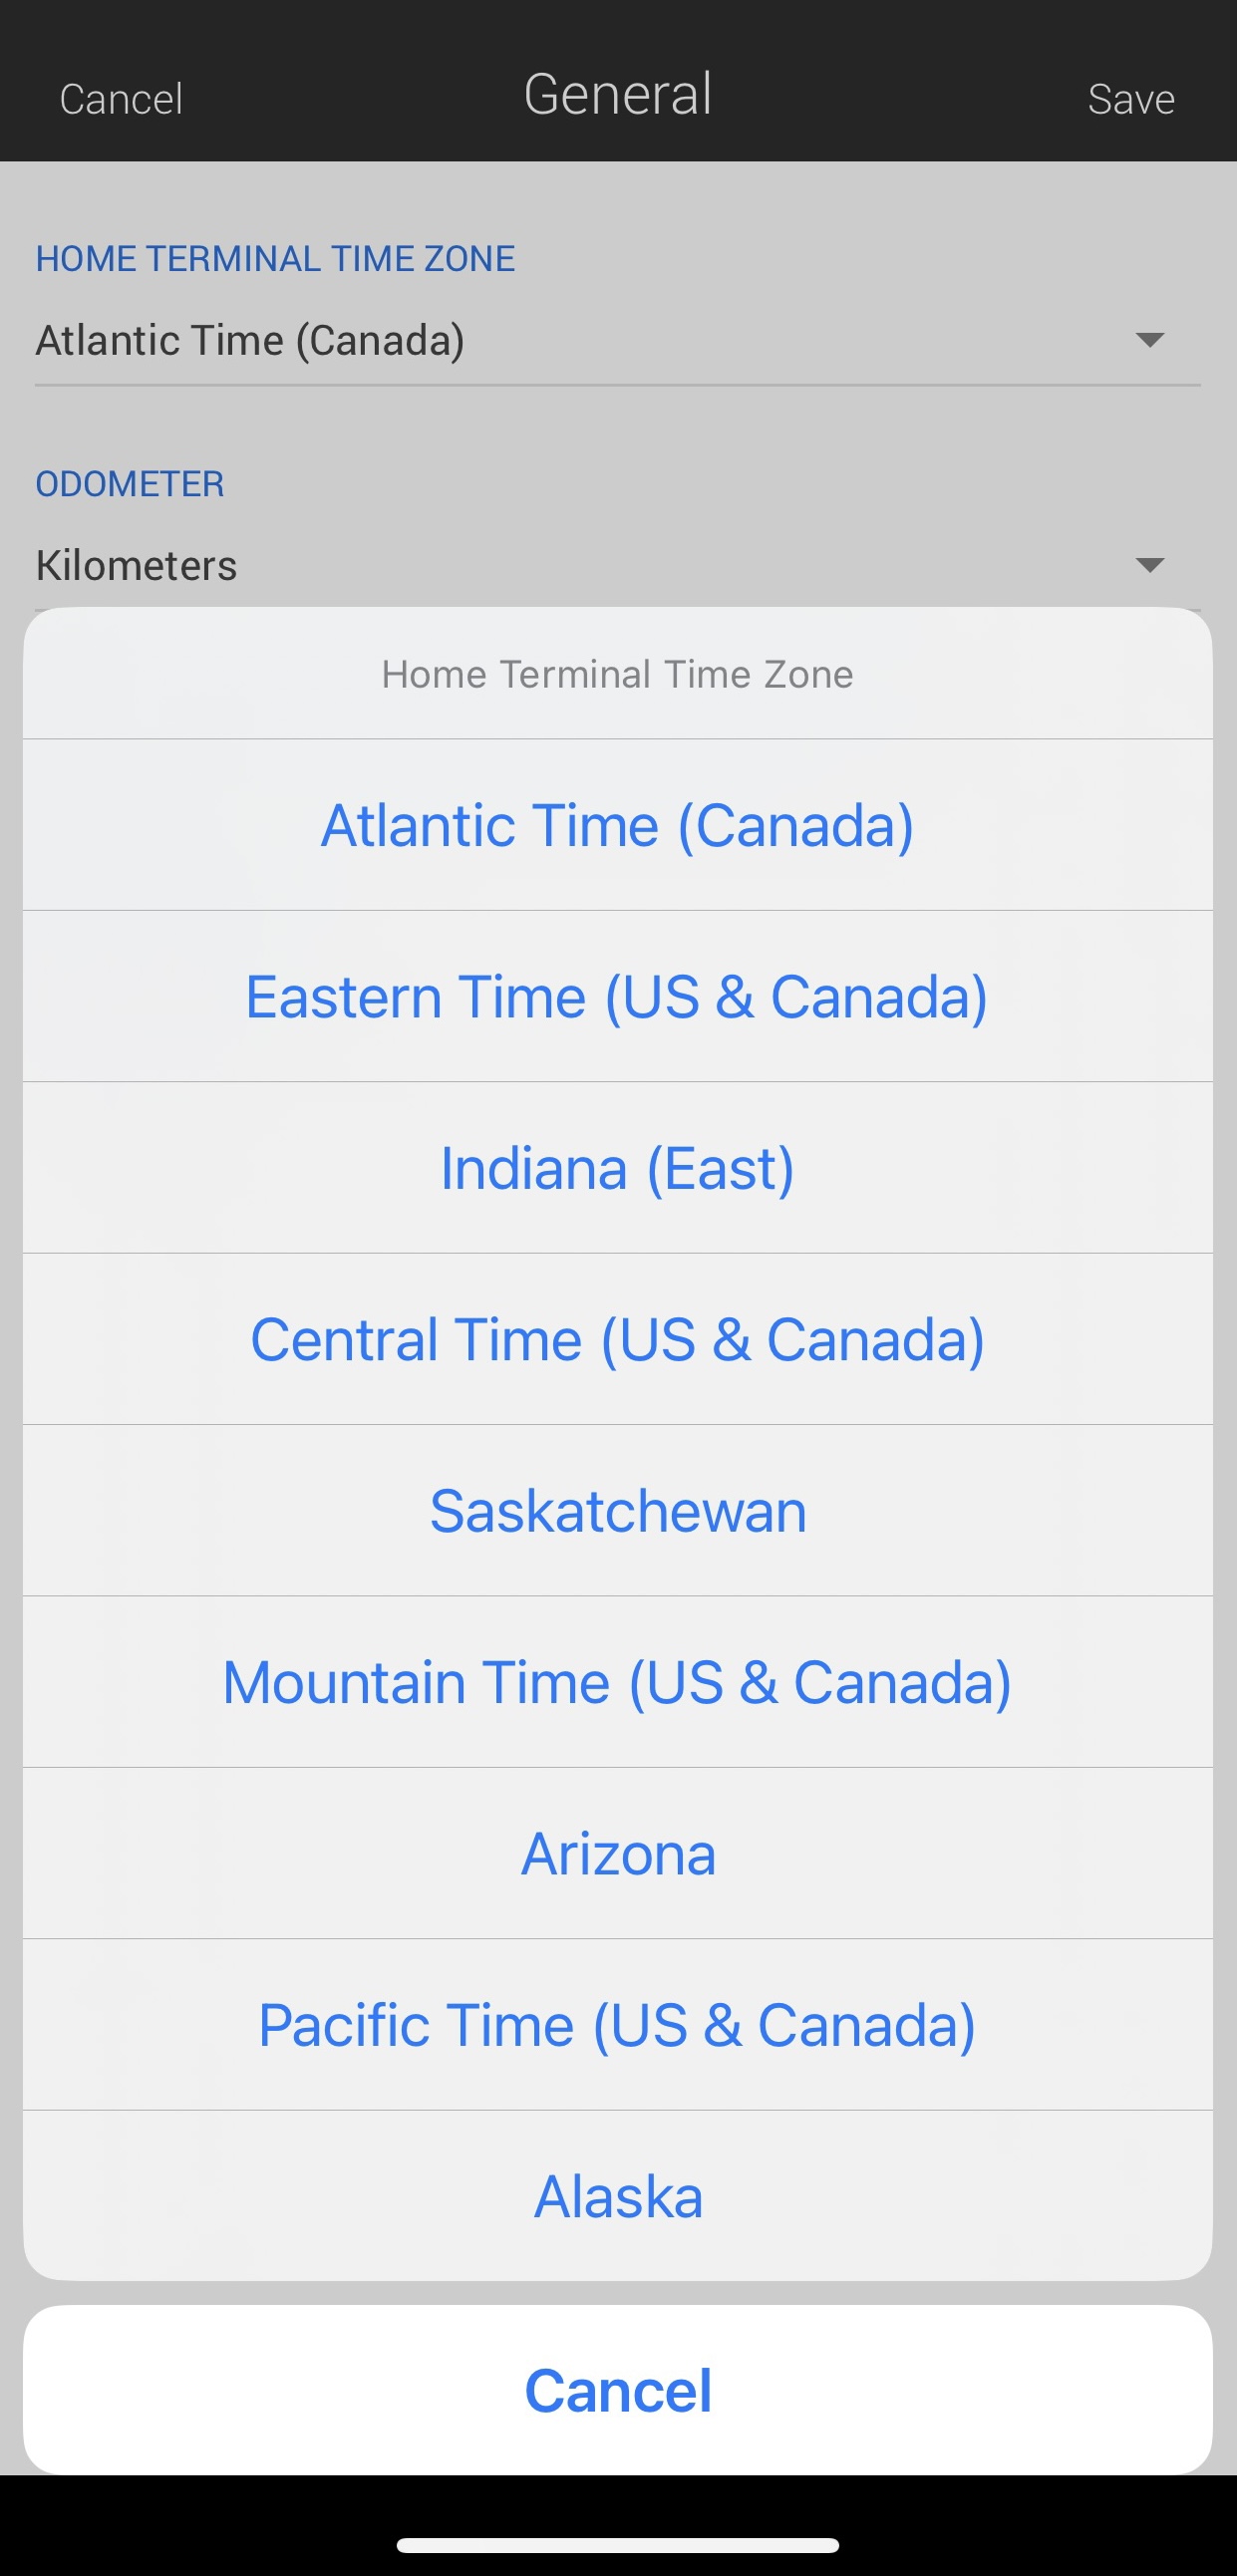Tap the HOME TERMINAL TIME ZONE label
Image resolution: width=1237 pixels, height=2576 pixels.
tap(275, 259)
